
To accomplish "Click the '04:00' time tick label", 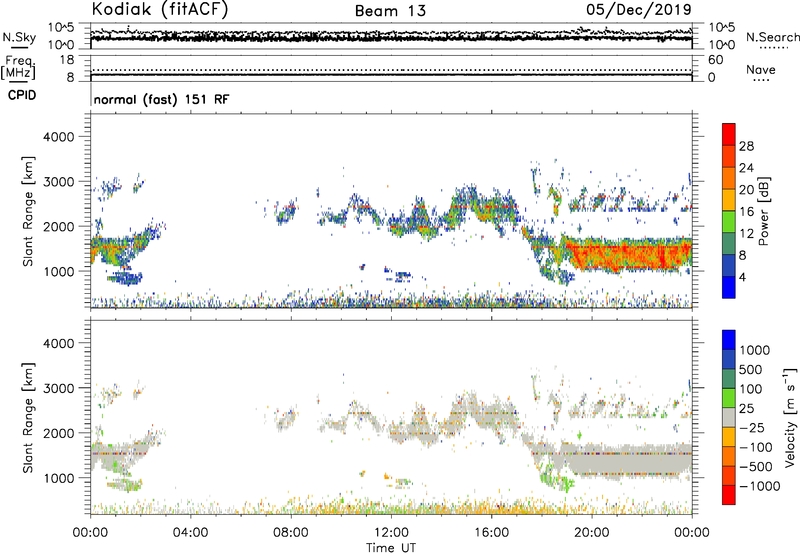I will click(190, 533).
